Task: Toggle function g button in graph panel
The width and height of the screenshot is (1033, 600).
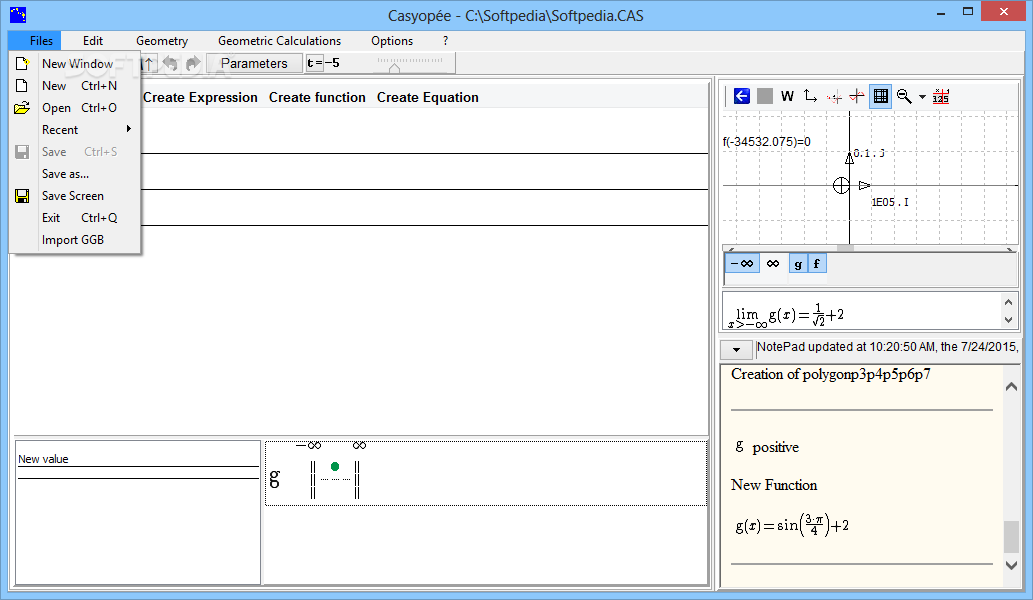Action: tap(798, 263)
